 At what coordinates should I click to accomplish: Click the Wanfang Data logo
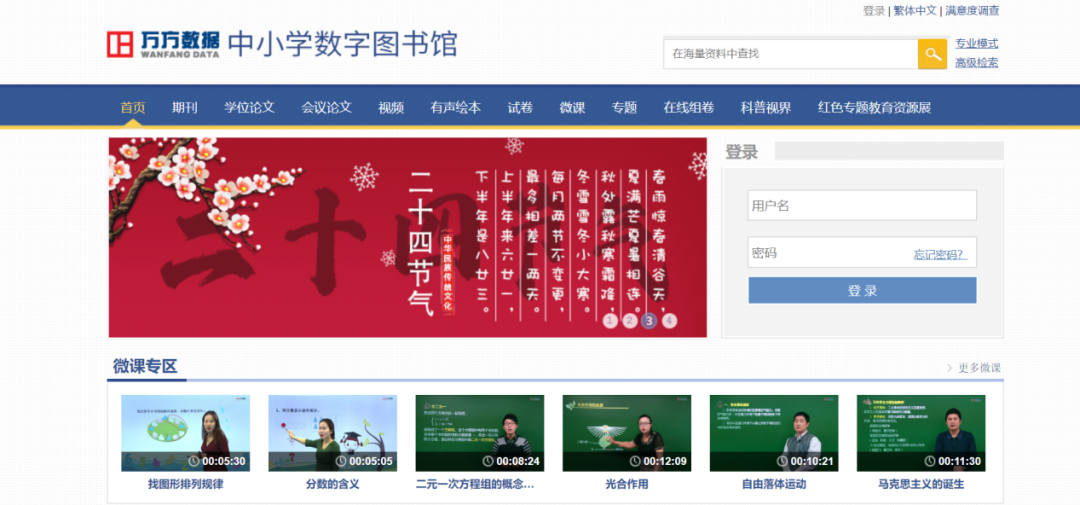coord(163,43)
